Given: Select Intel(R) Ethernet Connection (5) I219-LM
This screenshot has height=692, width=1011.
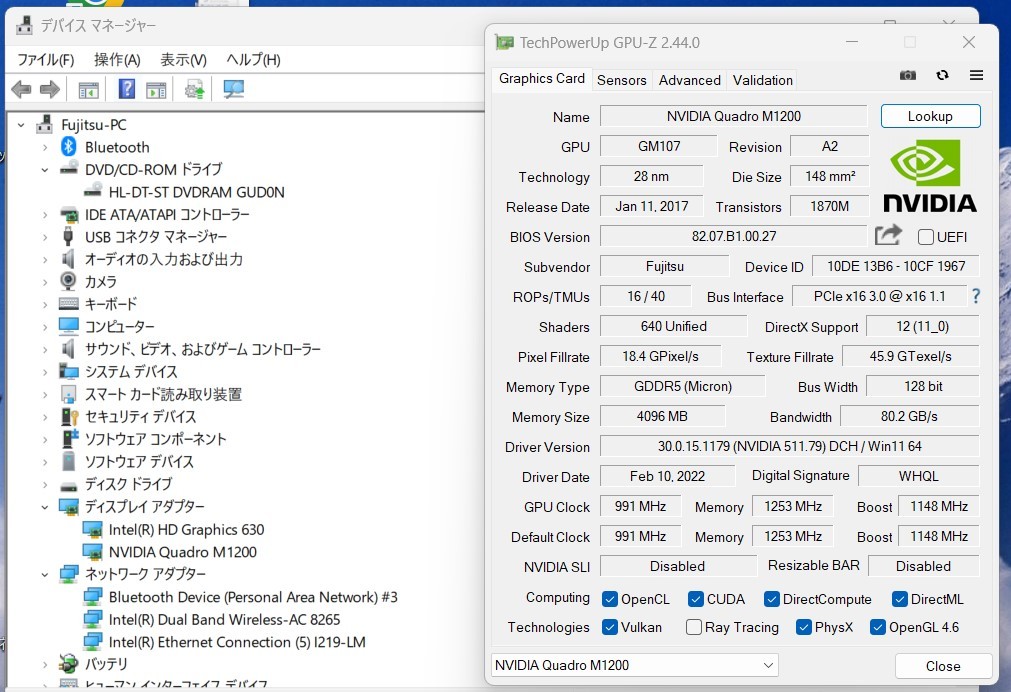Looking at the screenshot, I should pos(237,642).
